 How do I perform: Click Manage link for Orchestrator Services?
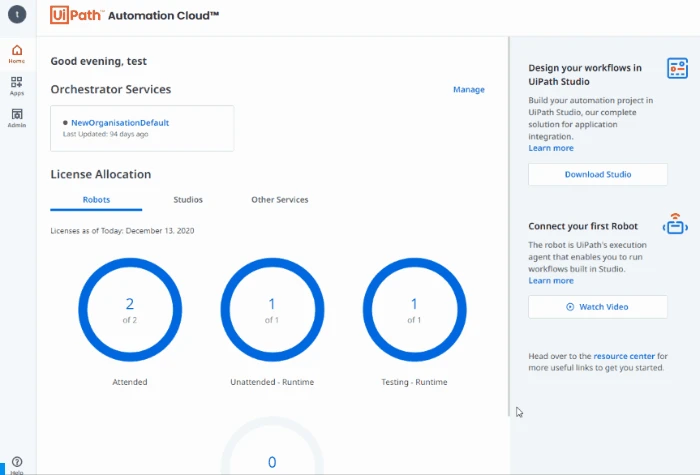coord(469,89)
